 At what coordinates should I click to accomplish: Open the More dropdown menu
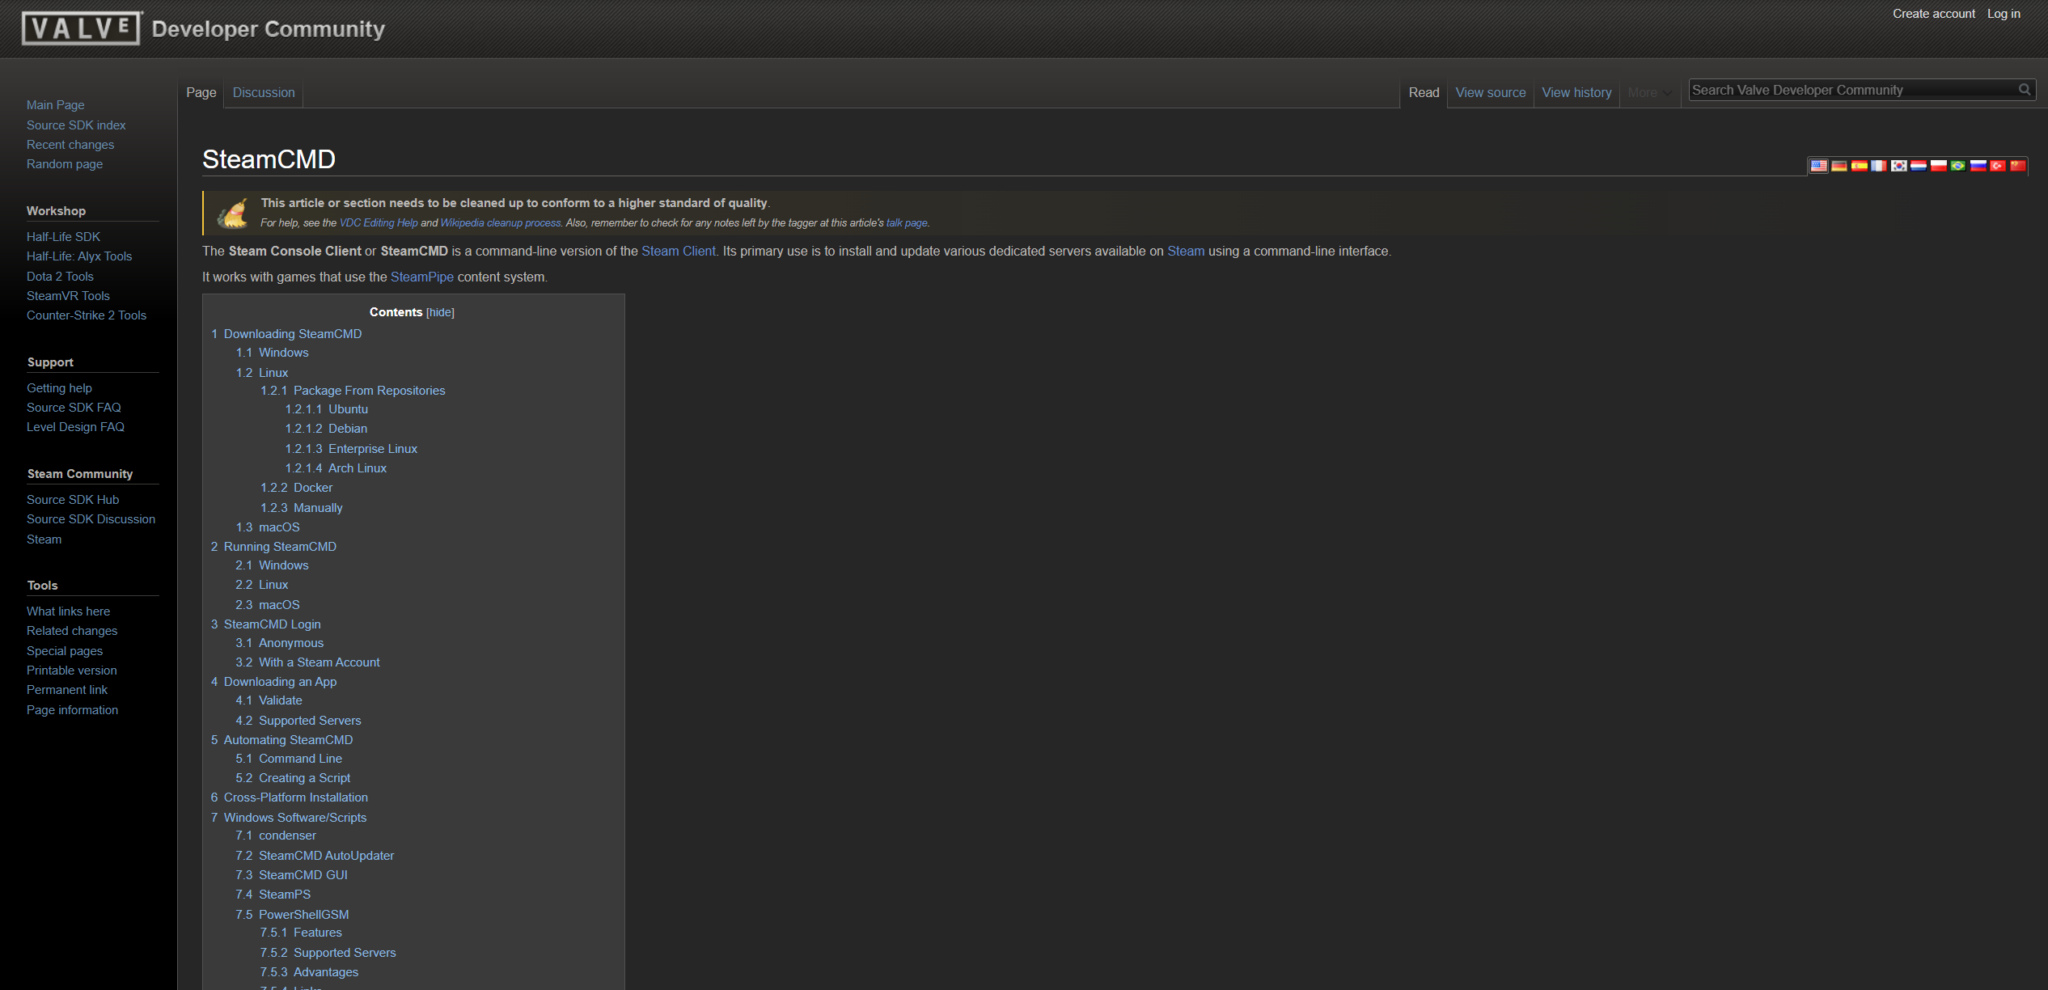pos(1648,93)
